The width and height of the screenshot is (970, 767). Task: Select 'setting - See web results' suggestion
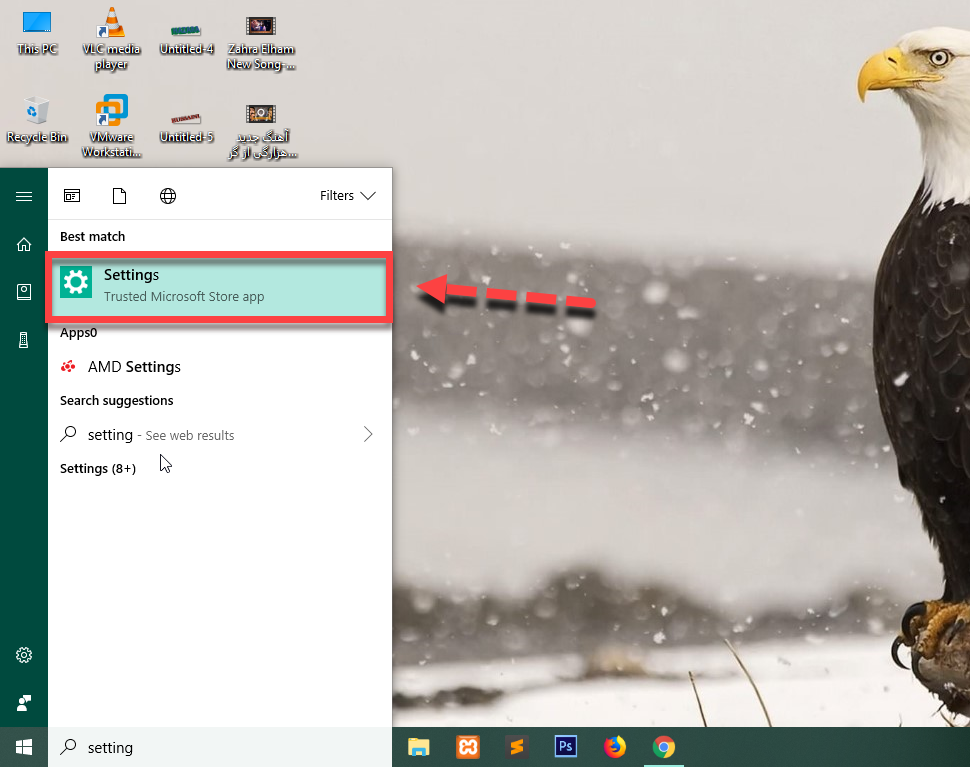(x=160, y=435)
